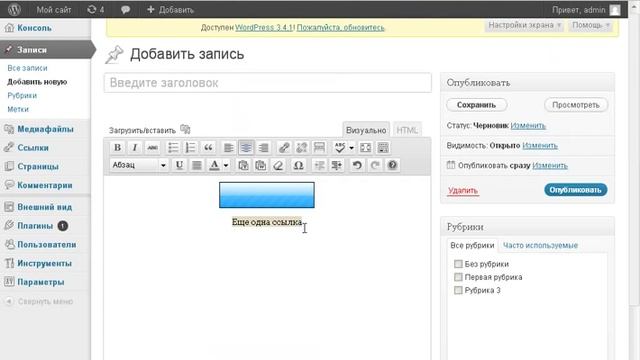This screenshot has height=360, width=640.
Task: Remove formatting with eraser icon
Action: tap(278, 165)
